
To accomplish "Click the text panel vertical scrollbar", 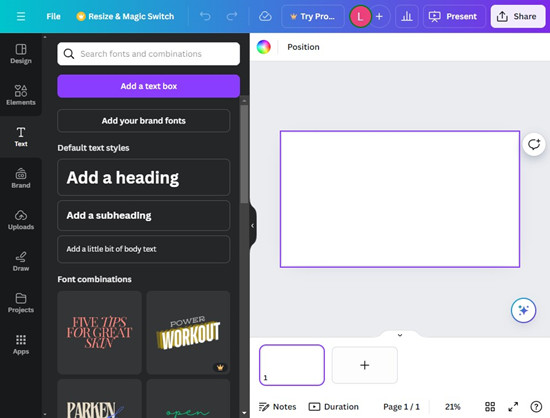I will point(244,154).
